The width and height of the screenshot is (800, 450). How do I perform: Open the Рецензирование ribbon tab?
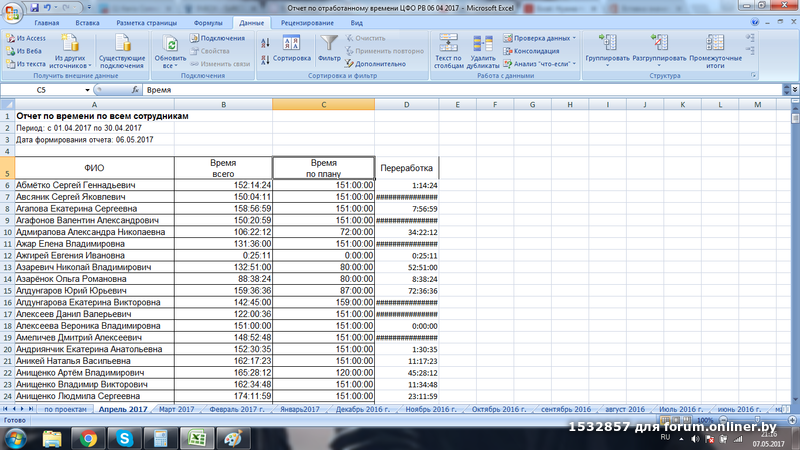[x=309, y=21]
